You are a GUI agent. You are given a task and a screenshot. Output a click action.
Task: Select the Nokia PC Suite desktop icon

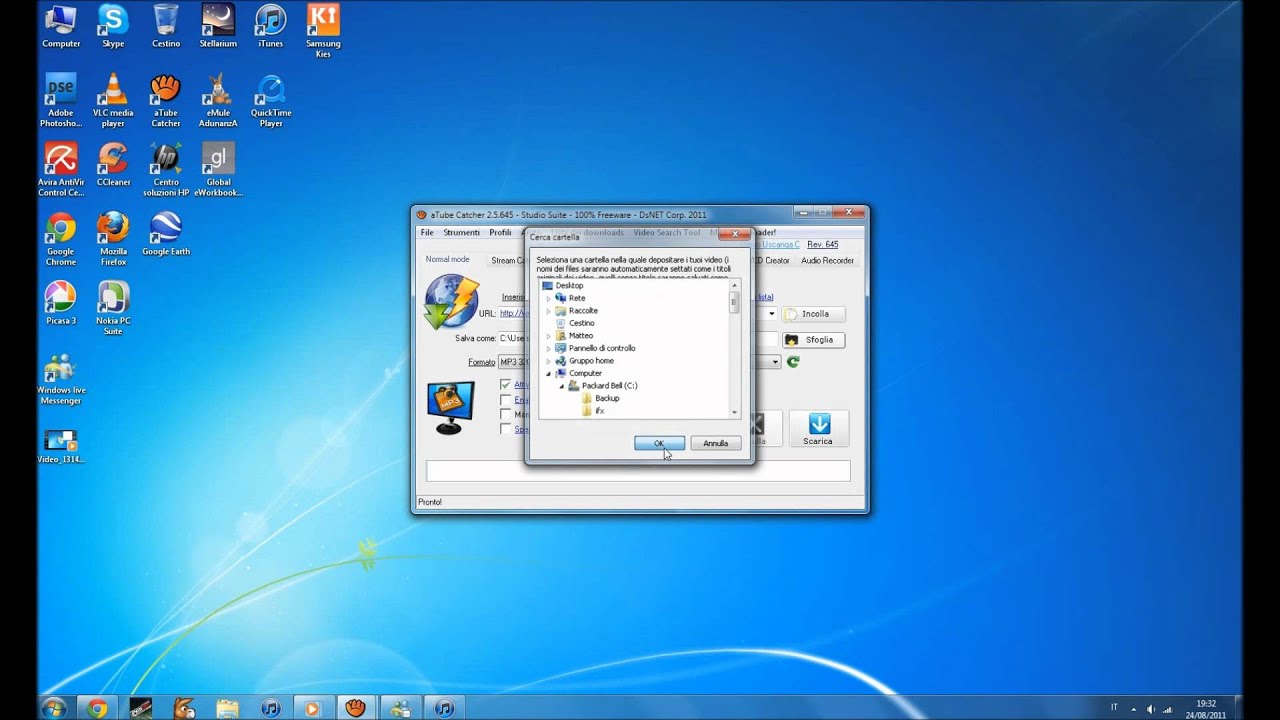pos(113,308)
